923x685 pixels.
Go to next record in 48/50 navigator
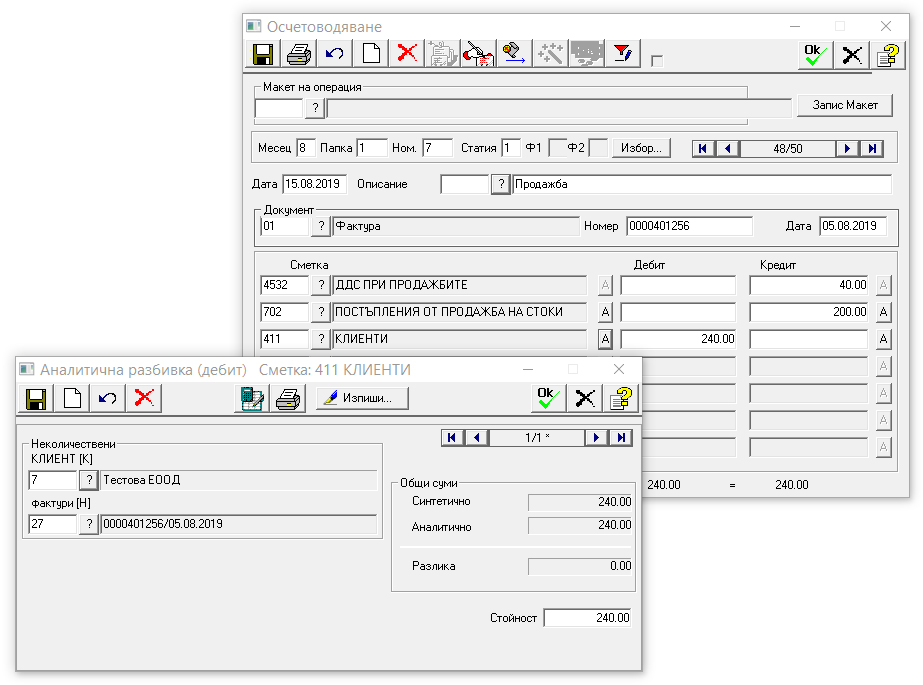[x=848, y=148]
